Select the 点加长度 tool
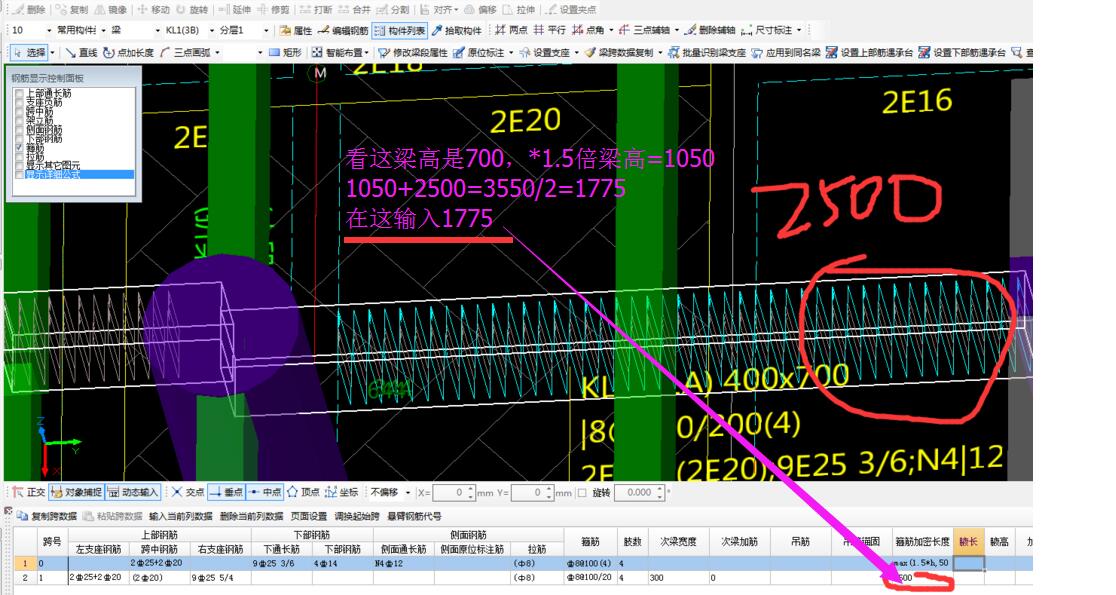 click(x=129, y=53)
